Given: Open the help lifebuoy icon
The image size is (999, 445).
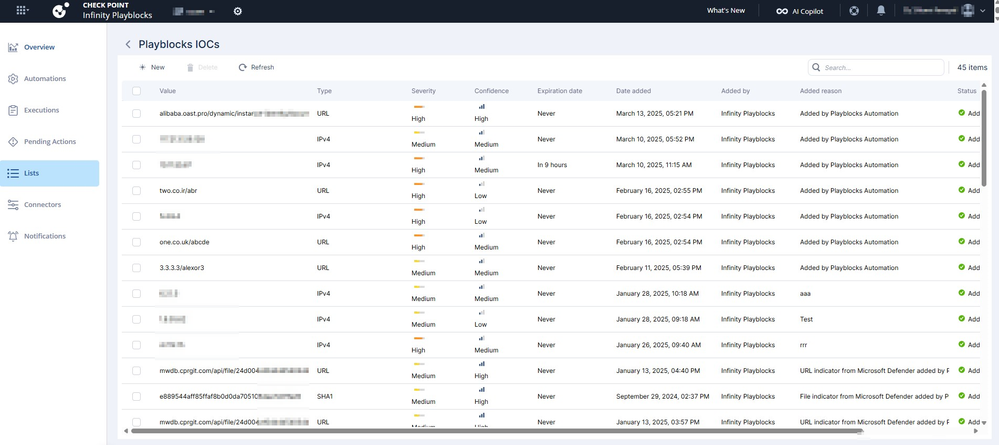Looking at the screenshot, I should (854, 11).
